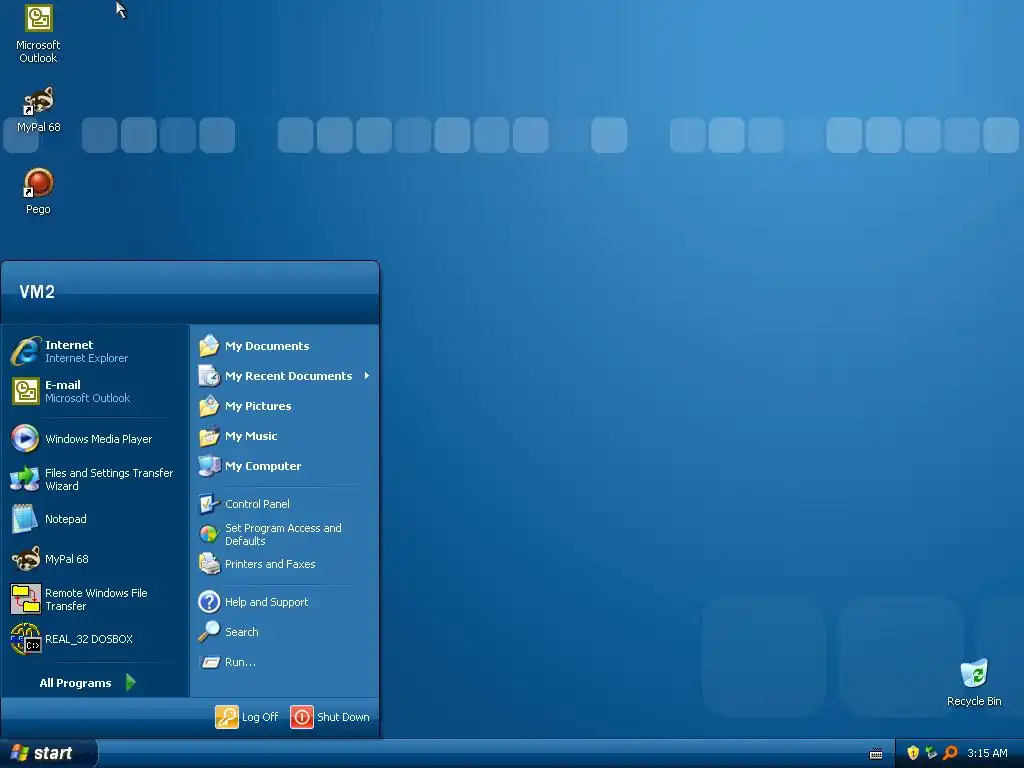The height and width of the screenshot is (768, 1024).
Task: Click the All Programs label
Action: tap(75, 683)
